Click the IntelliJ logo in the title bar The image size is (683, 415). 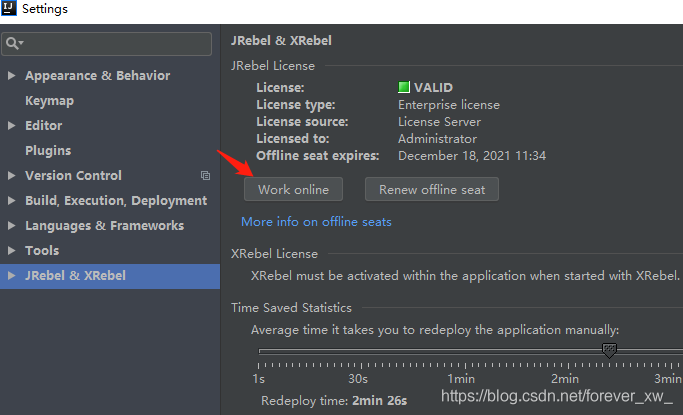click(8, 8)
